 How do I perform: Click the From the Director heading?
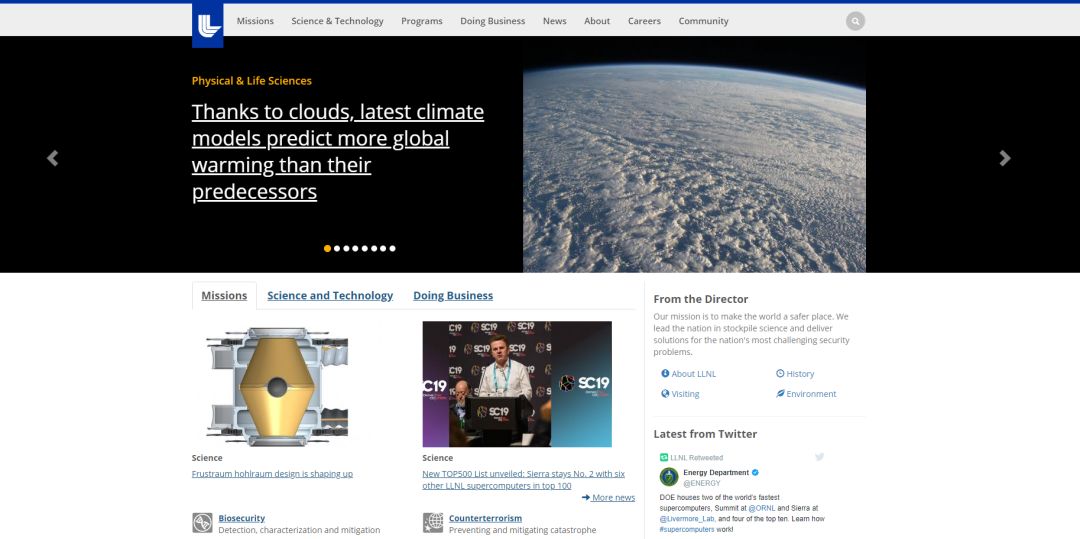[x=700, y=299]
